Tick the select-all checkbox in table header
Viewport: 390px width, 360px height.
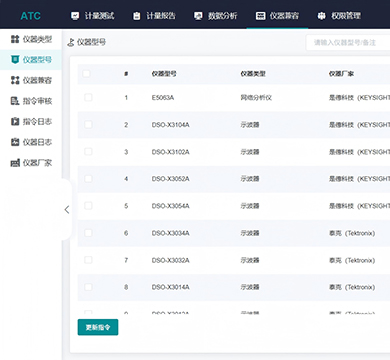point(86,73)
